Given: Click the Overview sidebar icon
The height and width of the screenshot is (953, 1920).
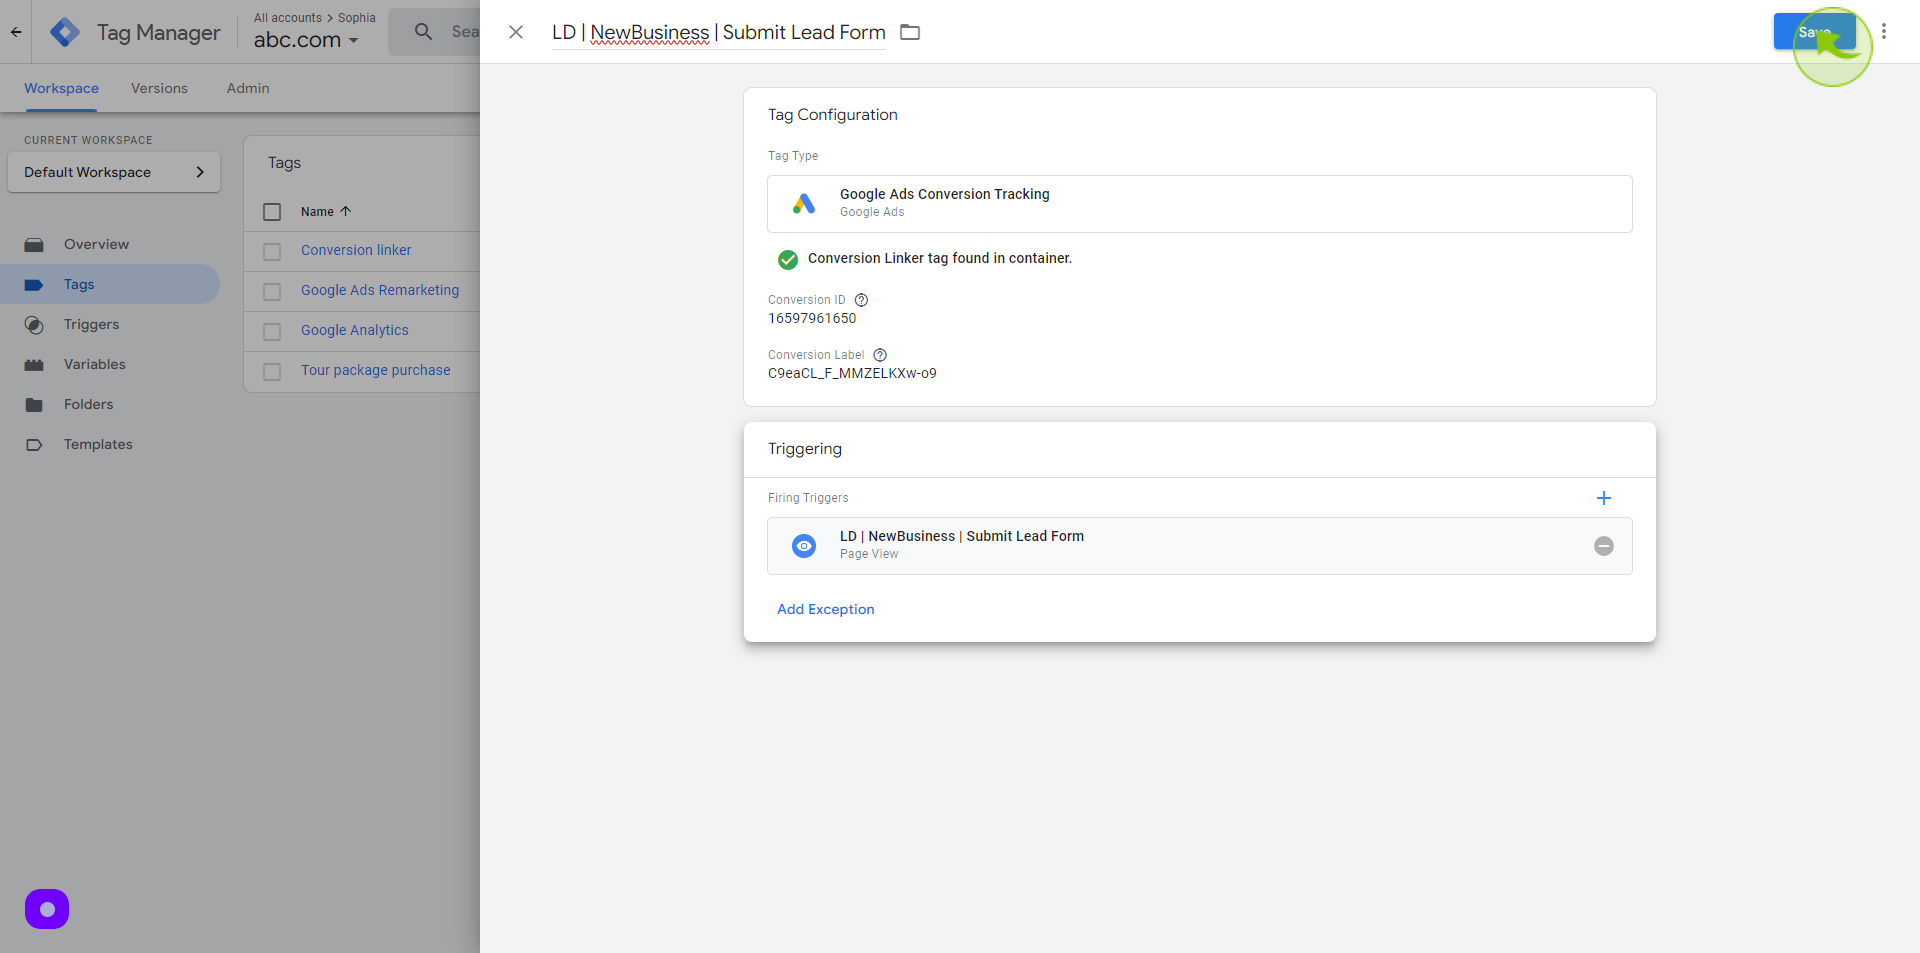Looking at the screenshot, I should (x=34, y=245).
